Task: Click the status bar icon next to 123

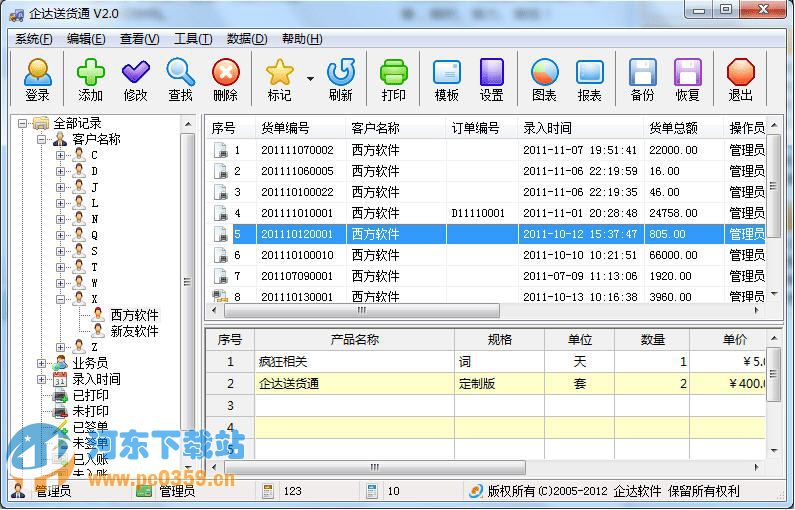Action: tap(268, 491)
